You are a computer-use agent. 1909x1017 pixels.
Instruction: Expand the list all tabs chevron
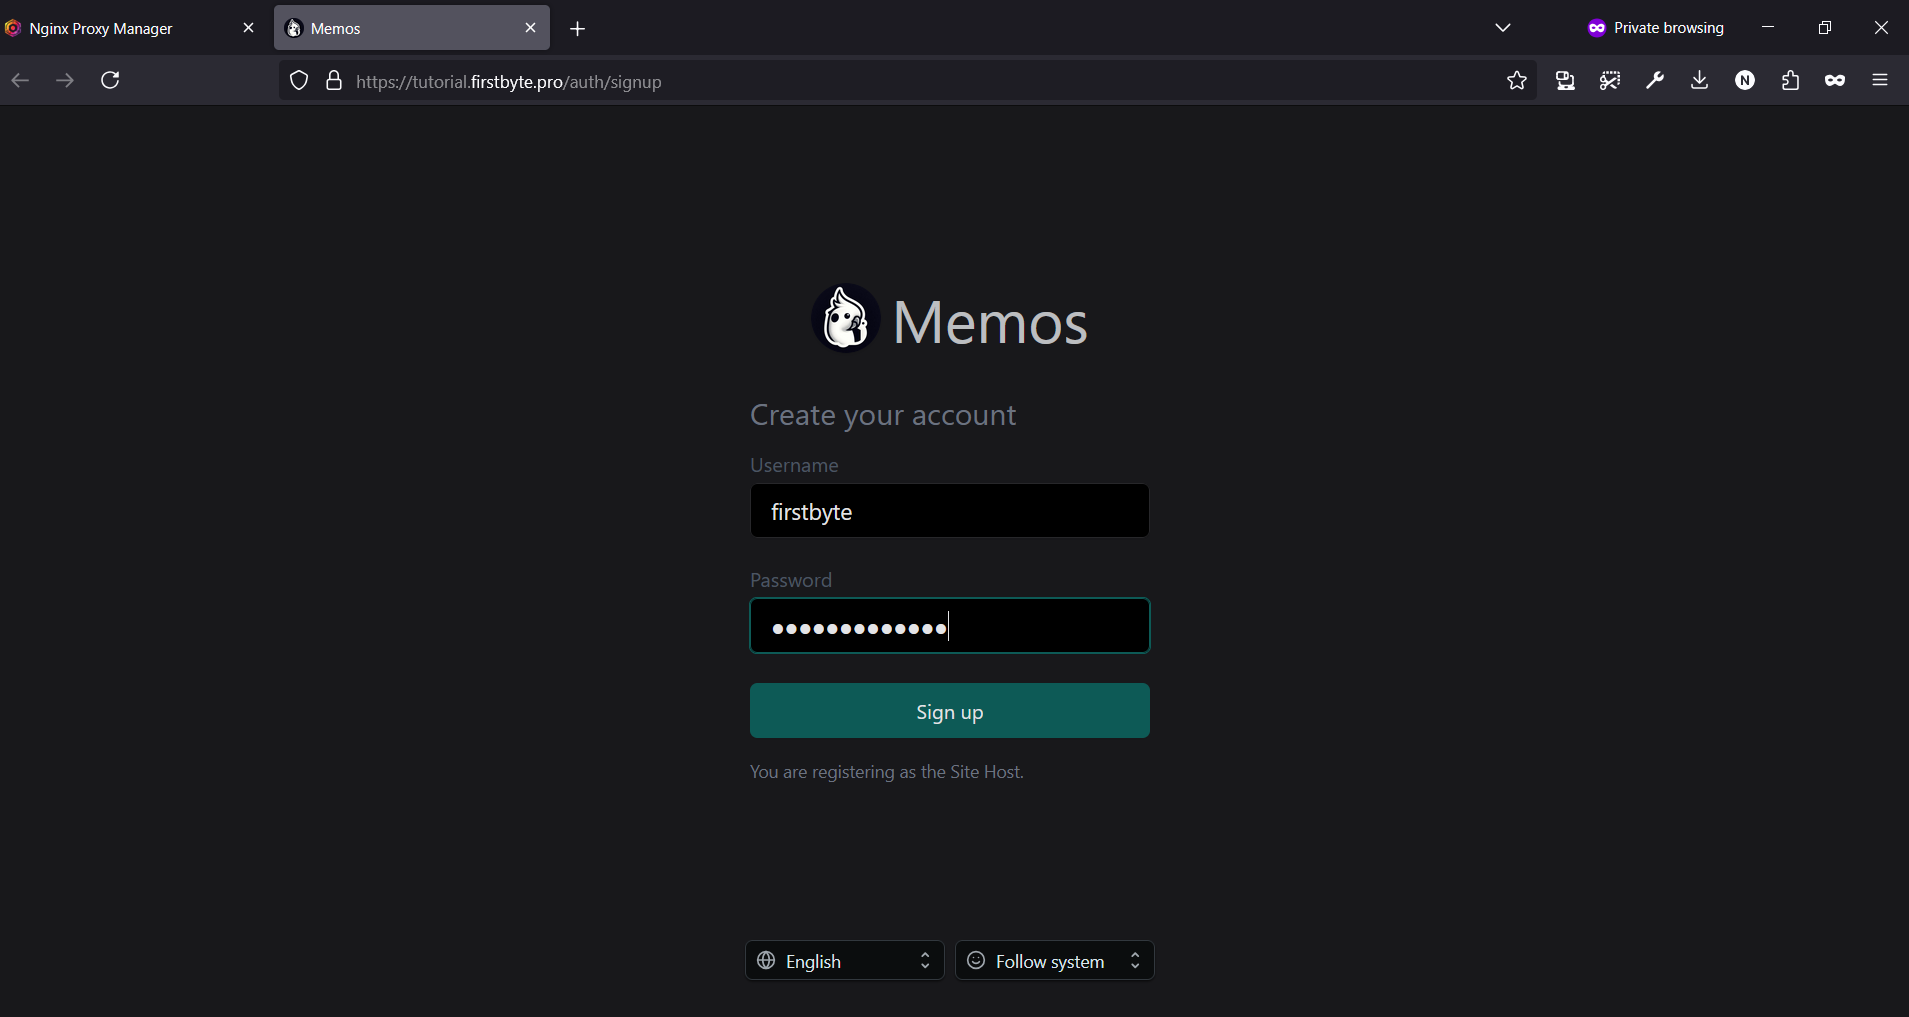click(1502, 28)
